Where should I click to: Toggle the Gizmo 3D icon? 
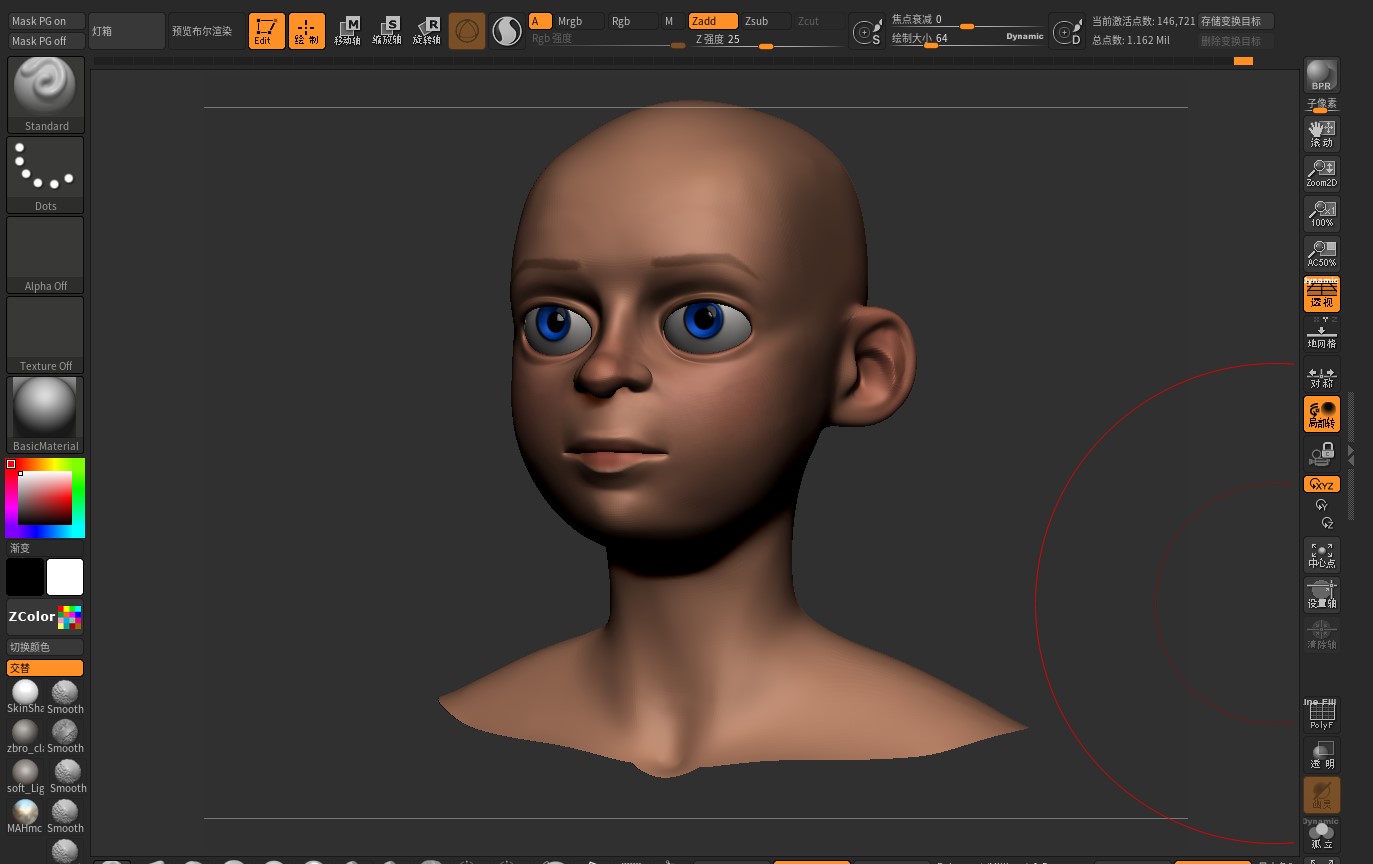[x=467, y=31]
